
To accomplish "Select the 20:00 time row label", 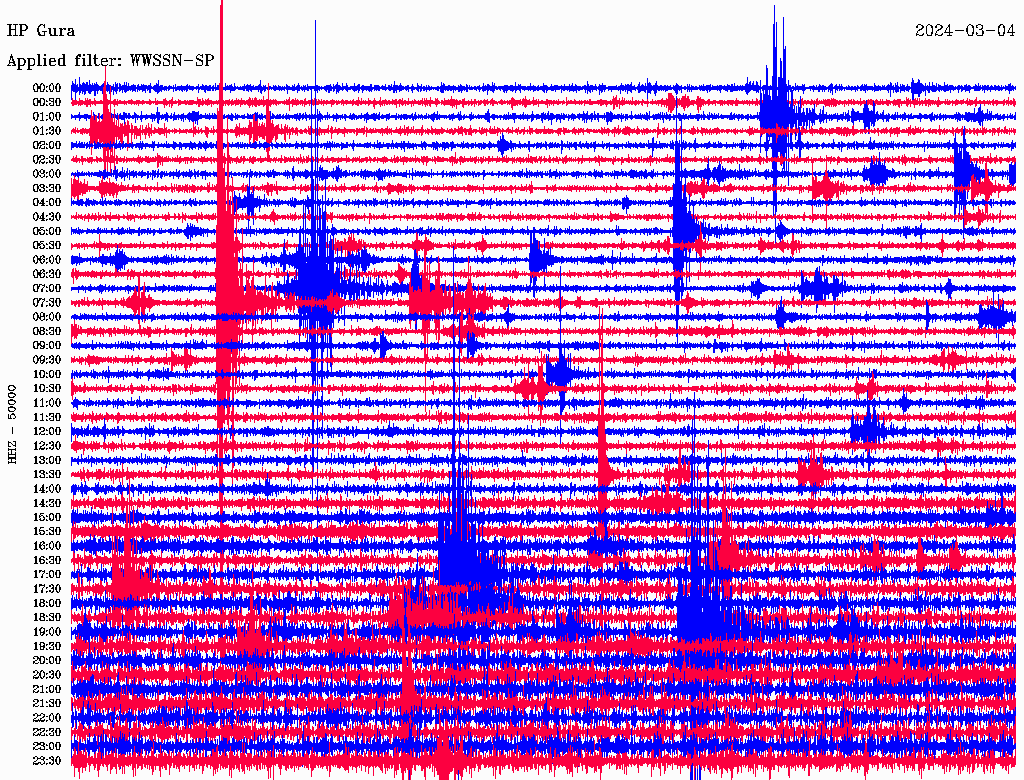I will click(x=46, y=661).
